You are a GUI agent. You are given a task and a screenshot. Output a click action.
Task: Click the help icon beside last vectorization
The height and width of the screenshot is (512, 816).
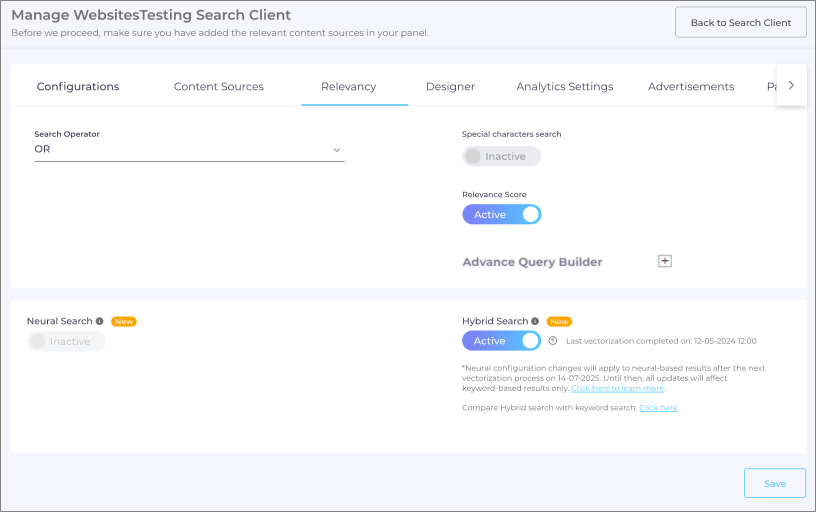coord(553,341)
